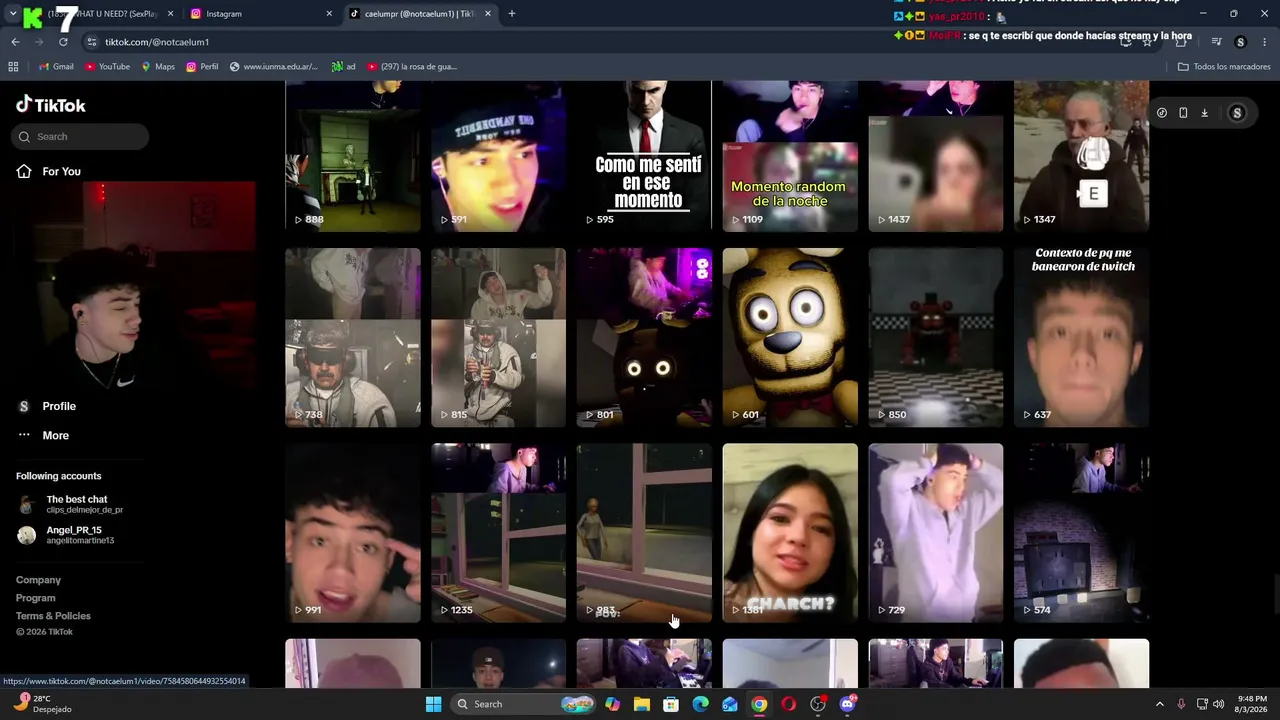
Task: Open the weather widget showing 28°C
Action: (42, 704)
